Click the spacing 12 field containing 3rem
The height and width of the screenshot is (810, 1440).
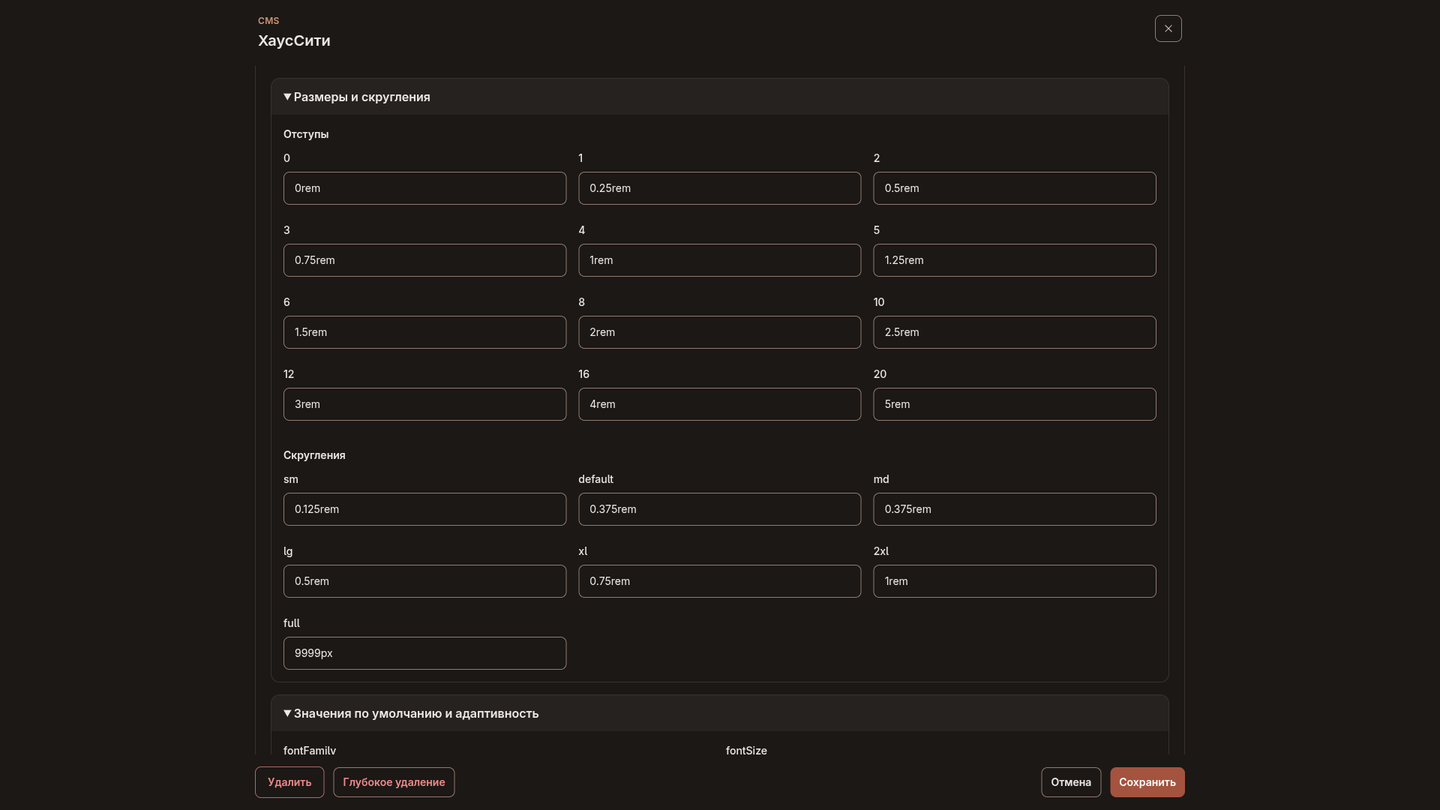[425, 404]
